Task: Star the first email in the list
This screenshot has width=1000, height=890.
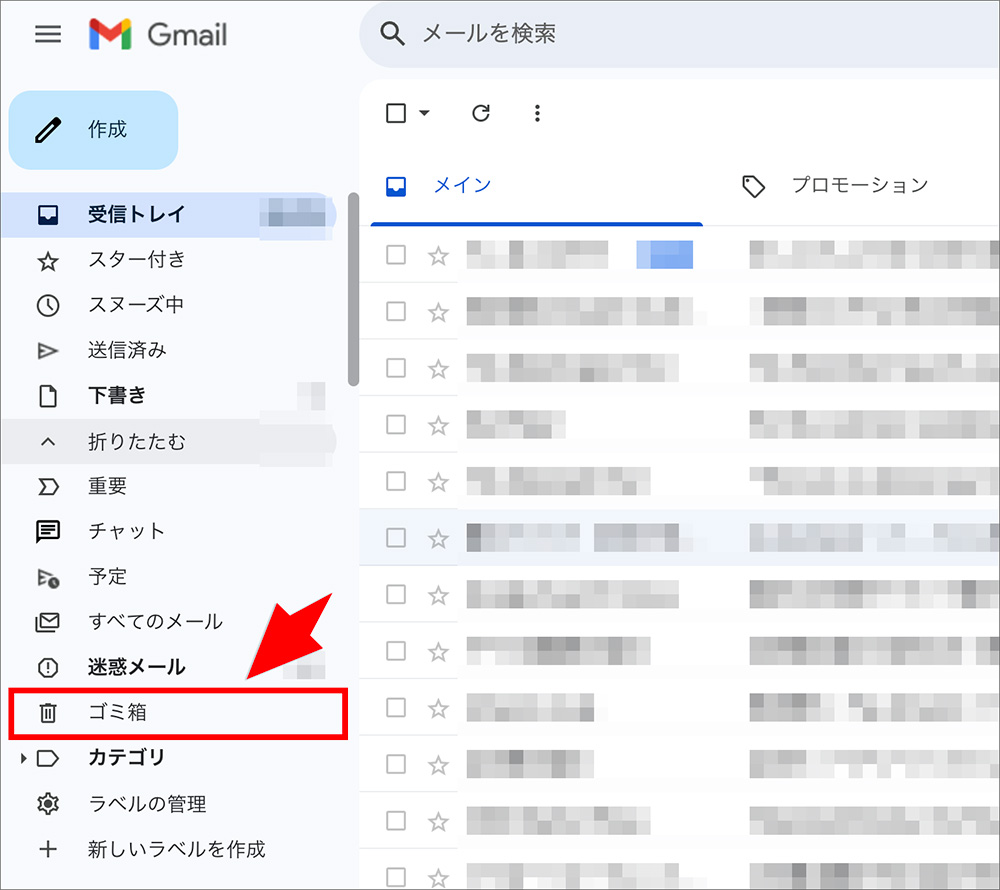Action: pos(437,255)
